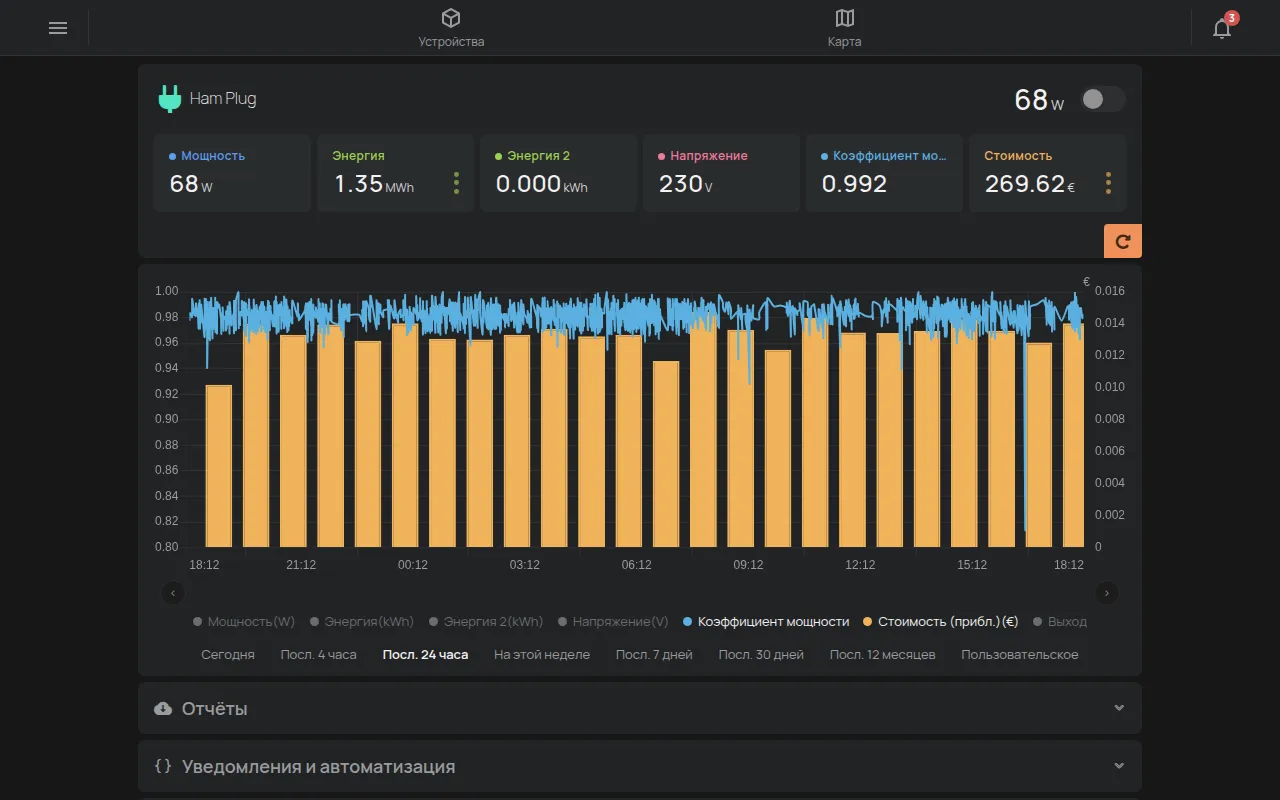The height and width of the screenshot is (800, 1280).
Task: Toggle the Ham Plug power switch
Action: point(1103,99)
